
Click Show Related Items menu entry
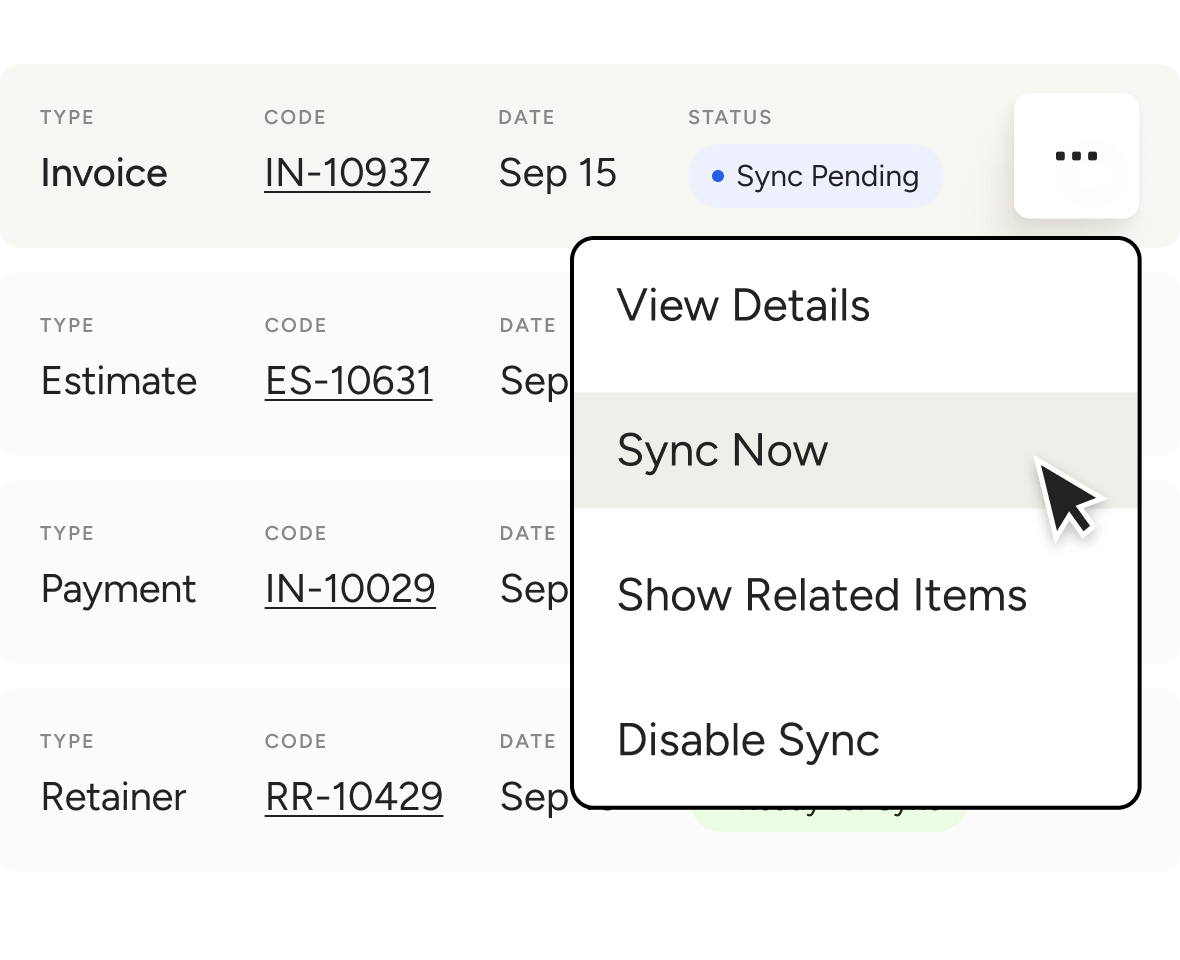coord(821,596)
